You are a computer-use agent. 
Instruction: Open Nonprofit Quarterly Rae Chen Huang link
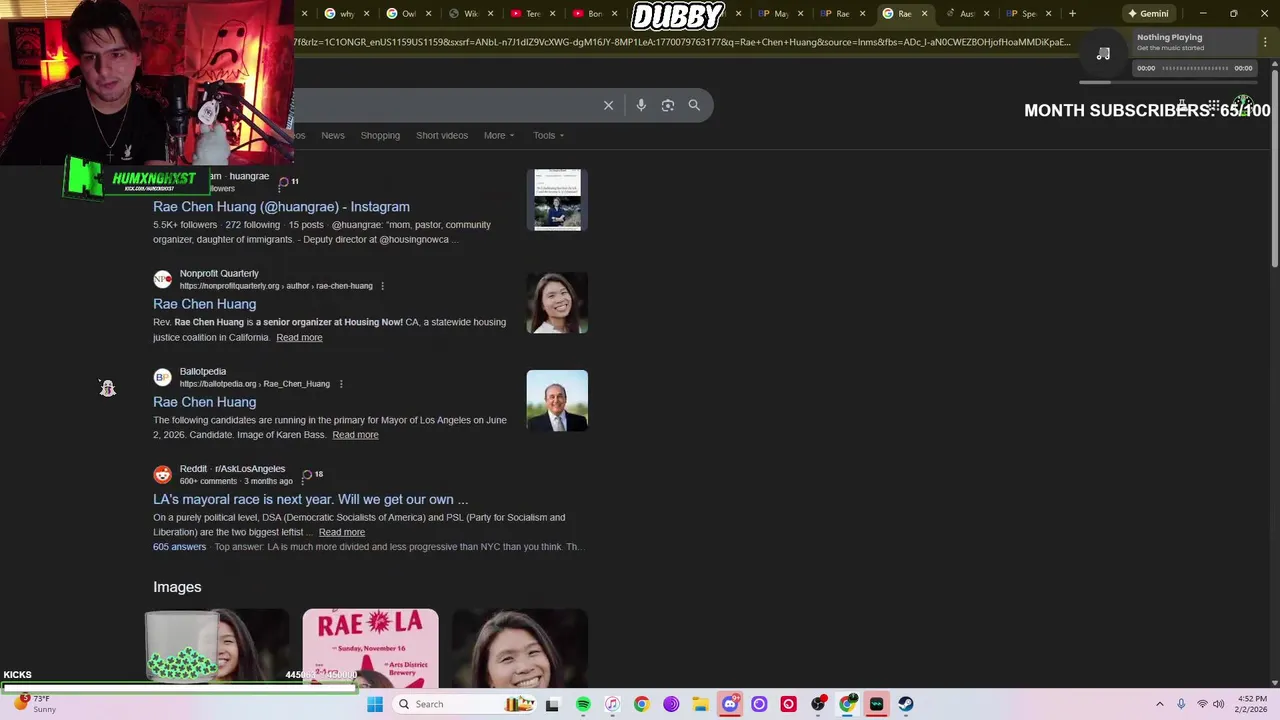204,304
